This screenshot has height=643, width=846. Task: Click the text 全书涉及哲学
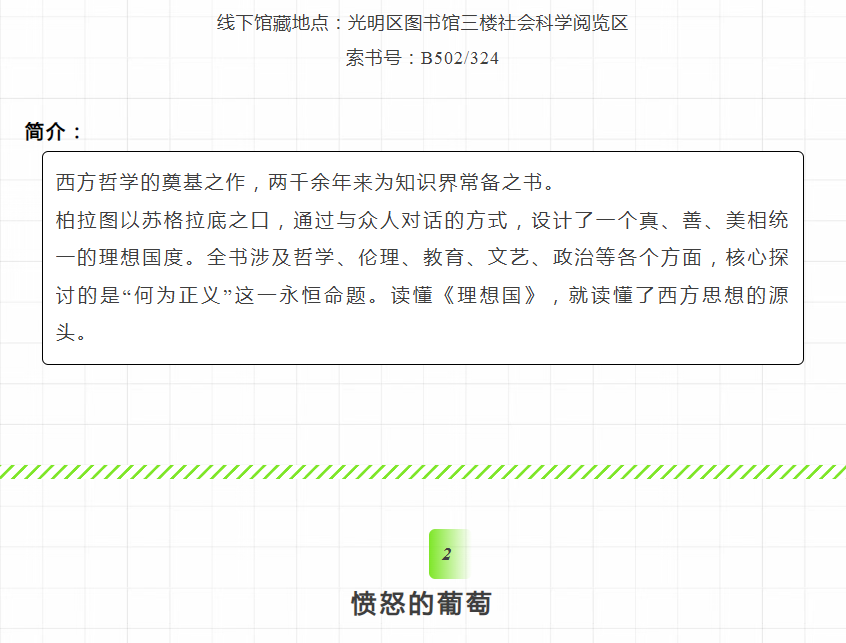pos(267,258)
